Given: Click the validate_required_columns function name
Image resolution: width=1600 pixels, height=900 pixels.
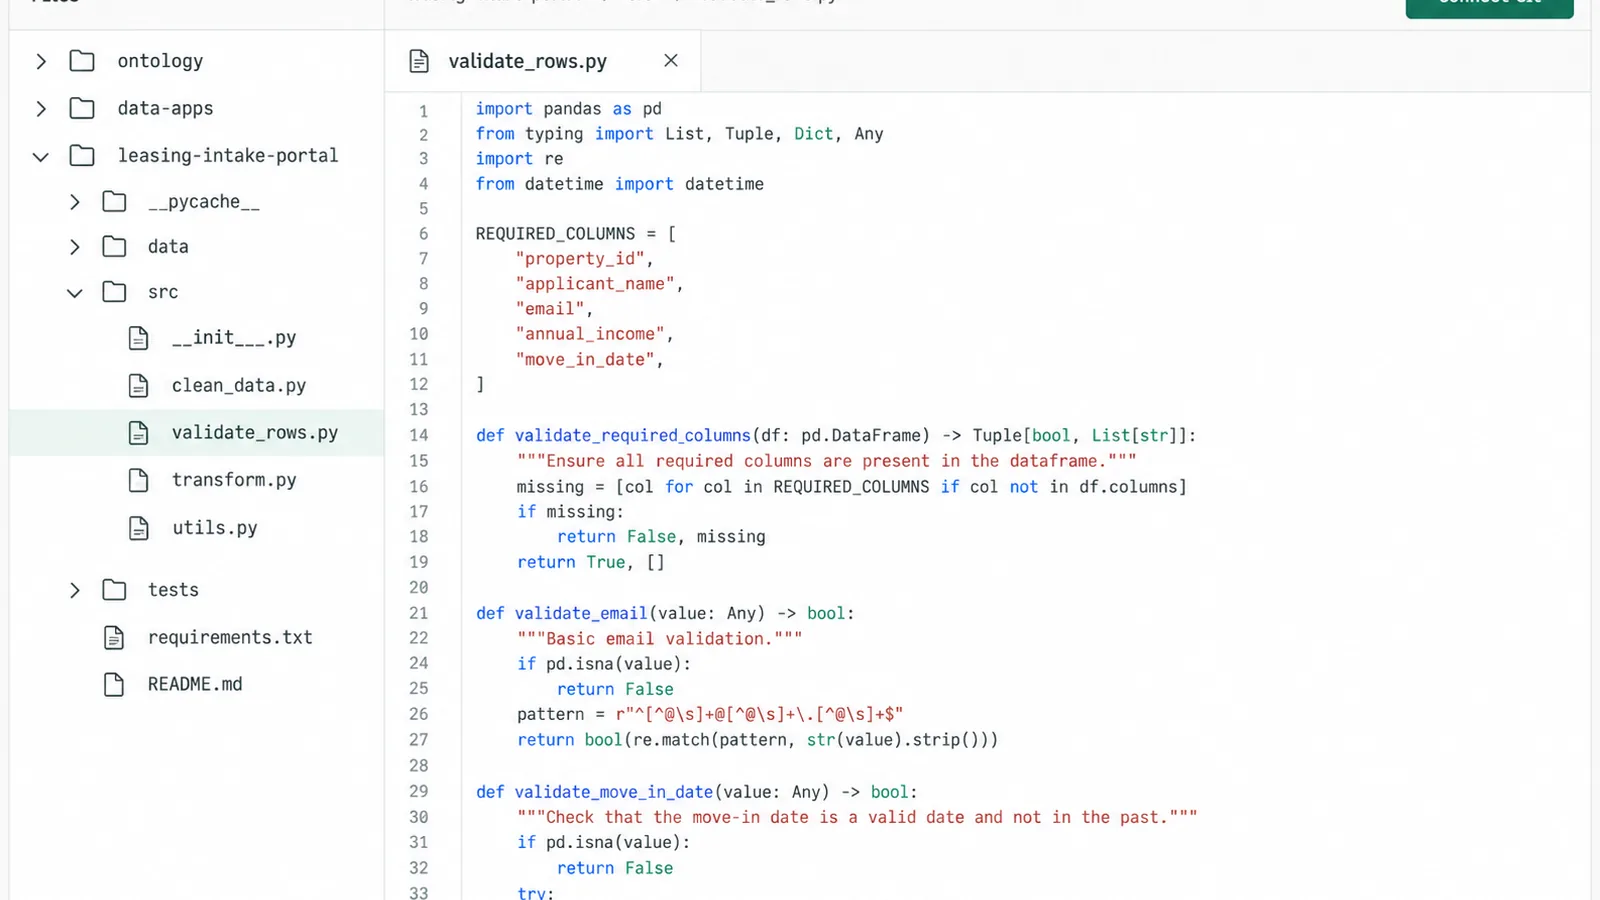Looking at the screenshot, I should click(633, 435).
